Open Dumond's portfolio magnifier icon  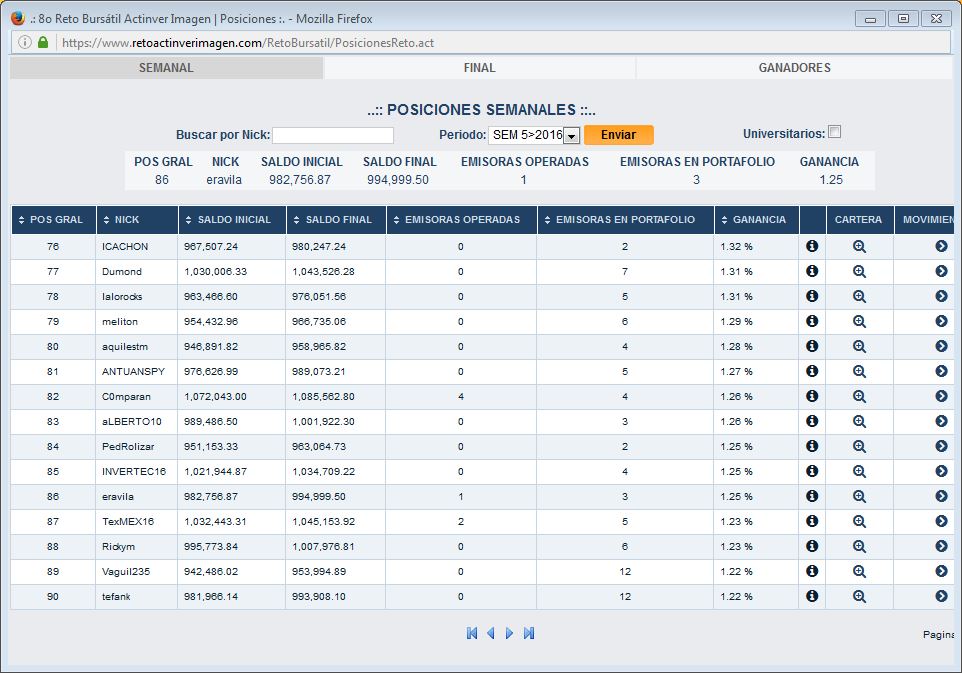point(859,271)
